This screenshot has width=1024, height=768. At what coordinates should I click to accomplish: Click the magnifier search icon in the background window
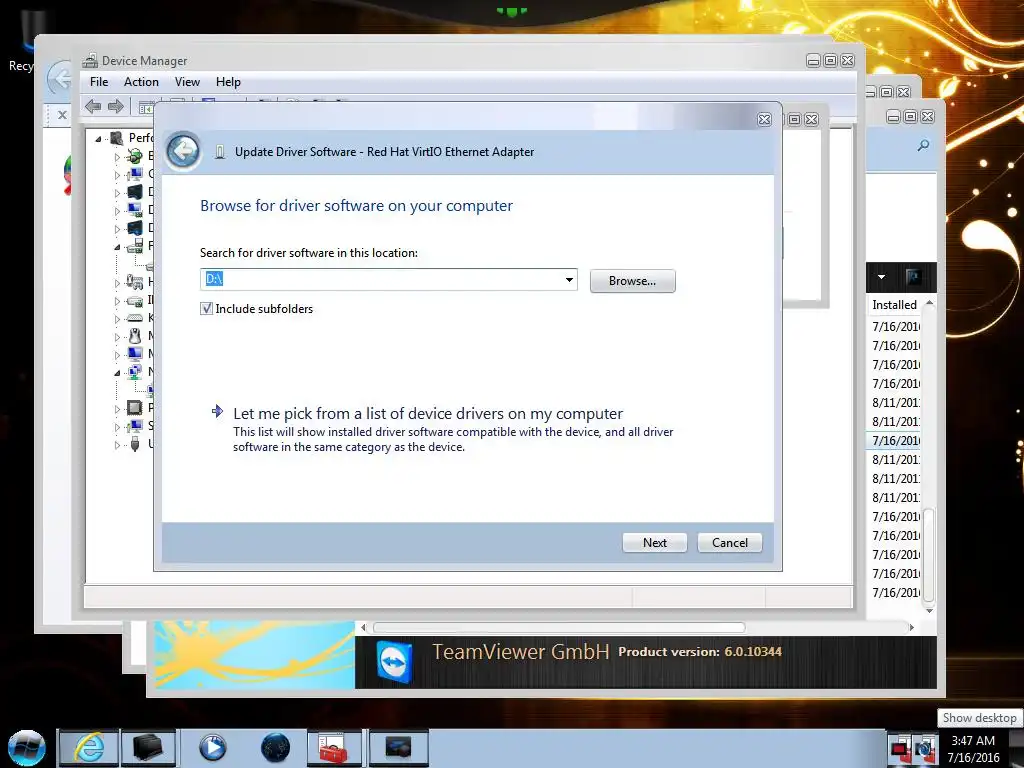923,145
